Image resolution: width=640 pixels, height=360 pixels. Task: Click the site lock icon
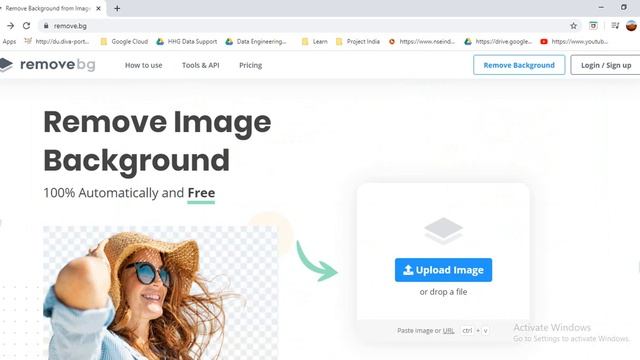pos(46,26)
